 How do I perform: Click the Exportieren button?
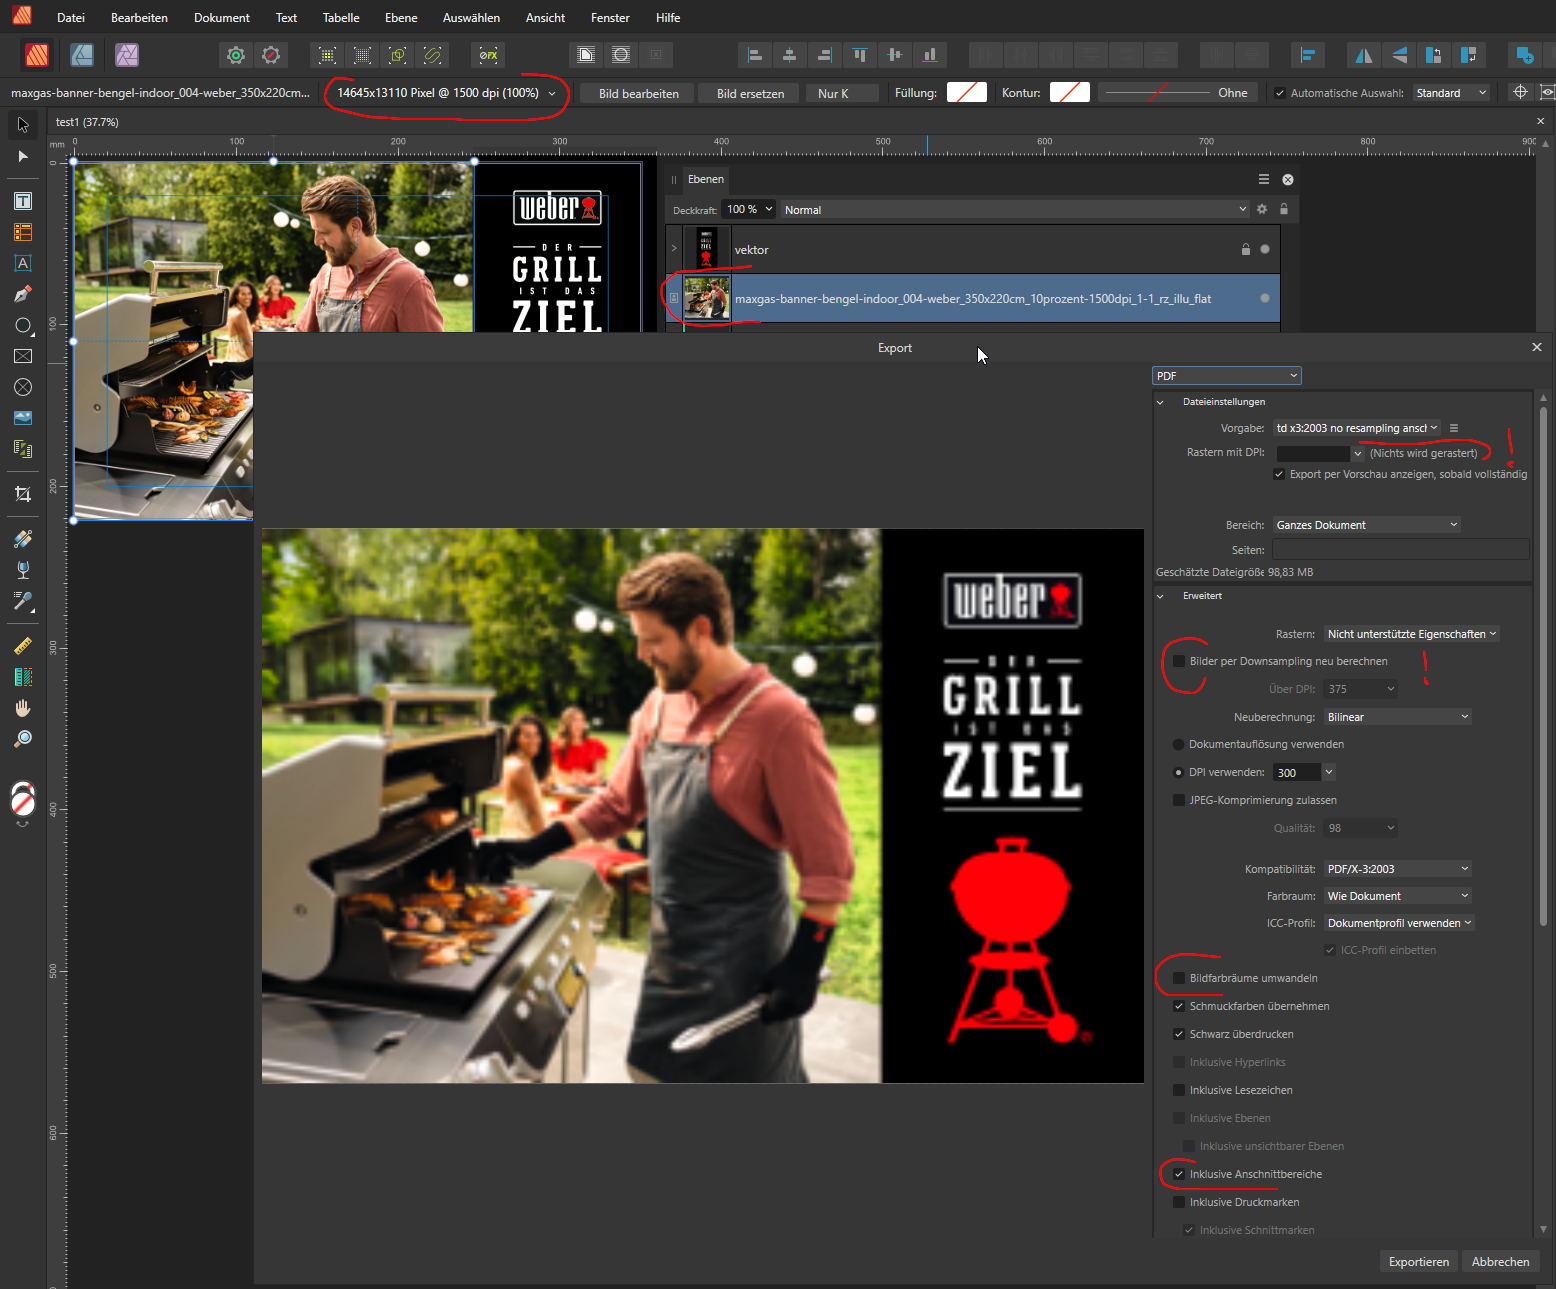(x=1418, y=1262)
